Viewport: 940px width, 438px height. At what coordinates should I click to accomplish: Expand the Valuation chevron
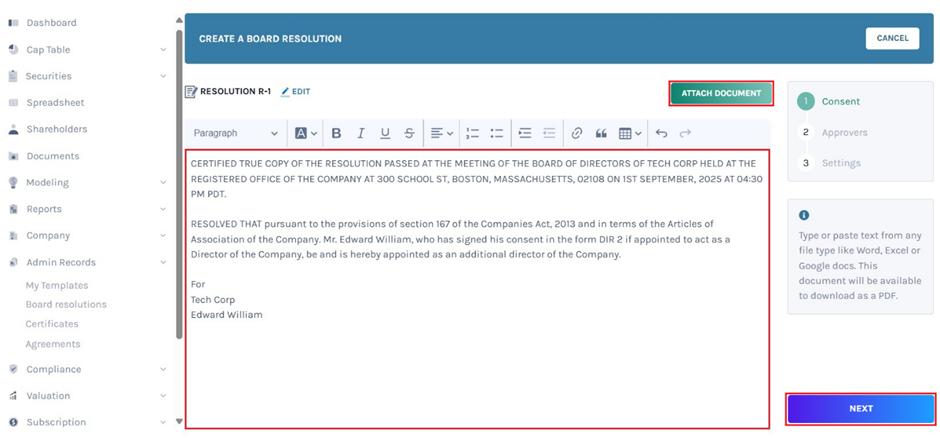click(x=163, y=395)
